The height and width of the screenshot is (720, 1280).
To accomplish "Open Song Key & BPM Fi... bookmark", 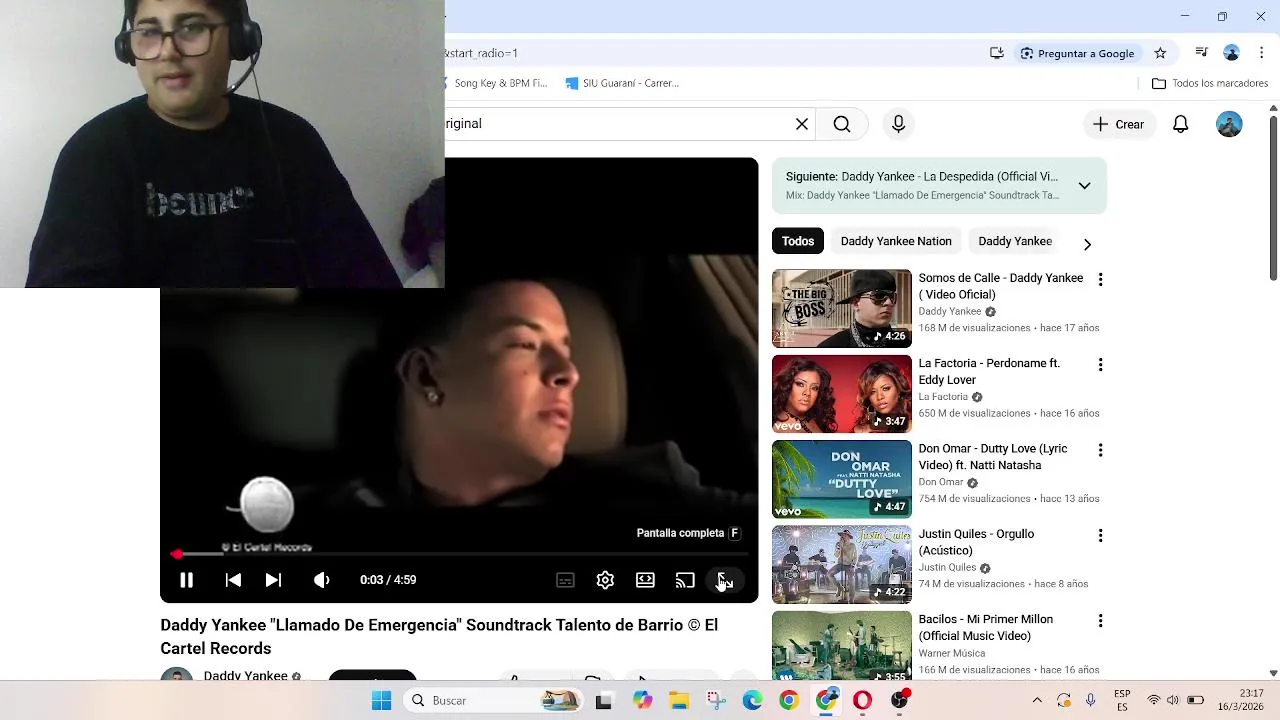I will coord(496,83).
